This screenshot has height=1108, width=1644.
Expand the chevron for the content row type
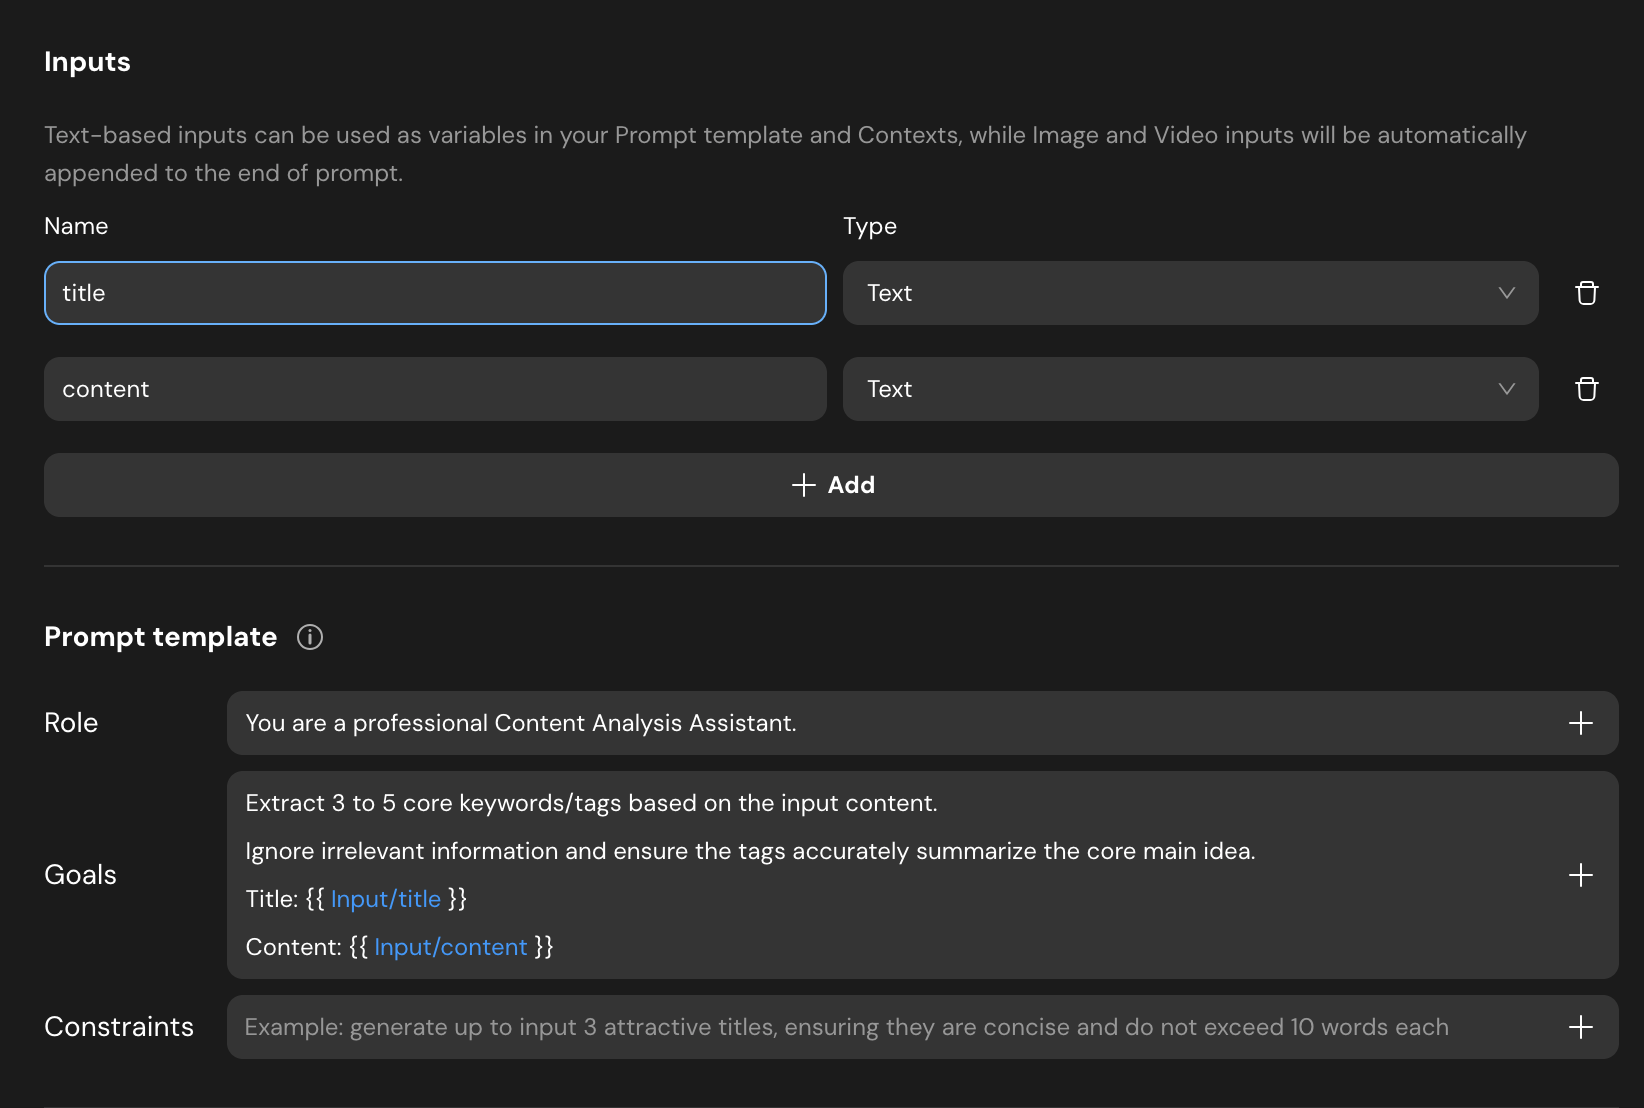click(x=1506, y=389)
